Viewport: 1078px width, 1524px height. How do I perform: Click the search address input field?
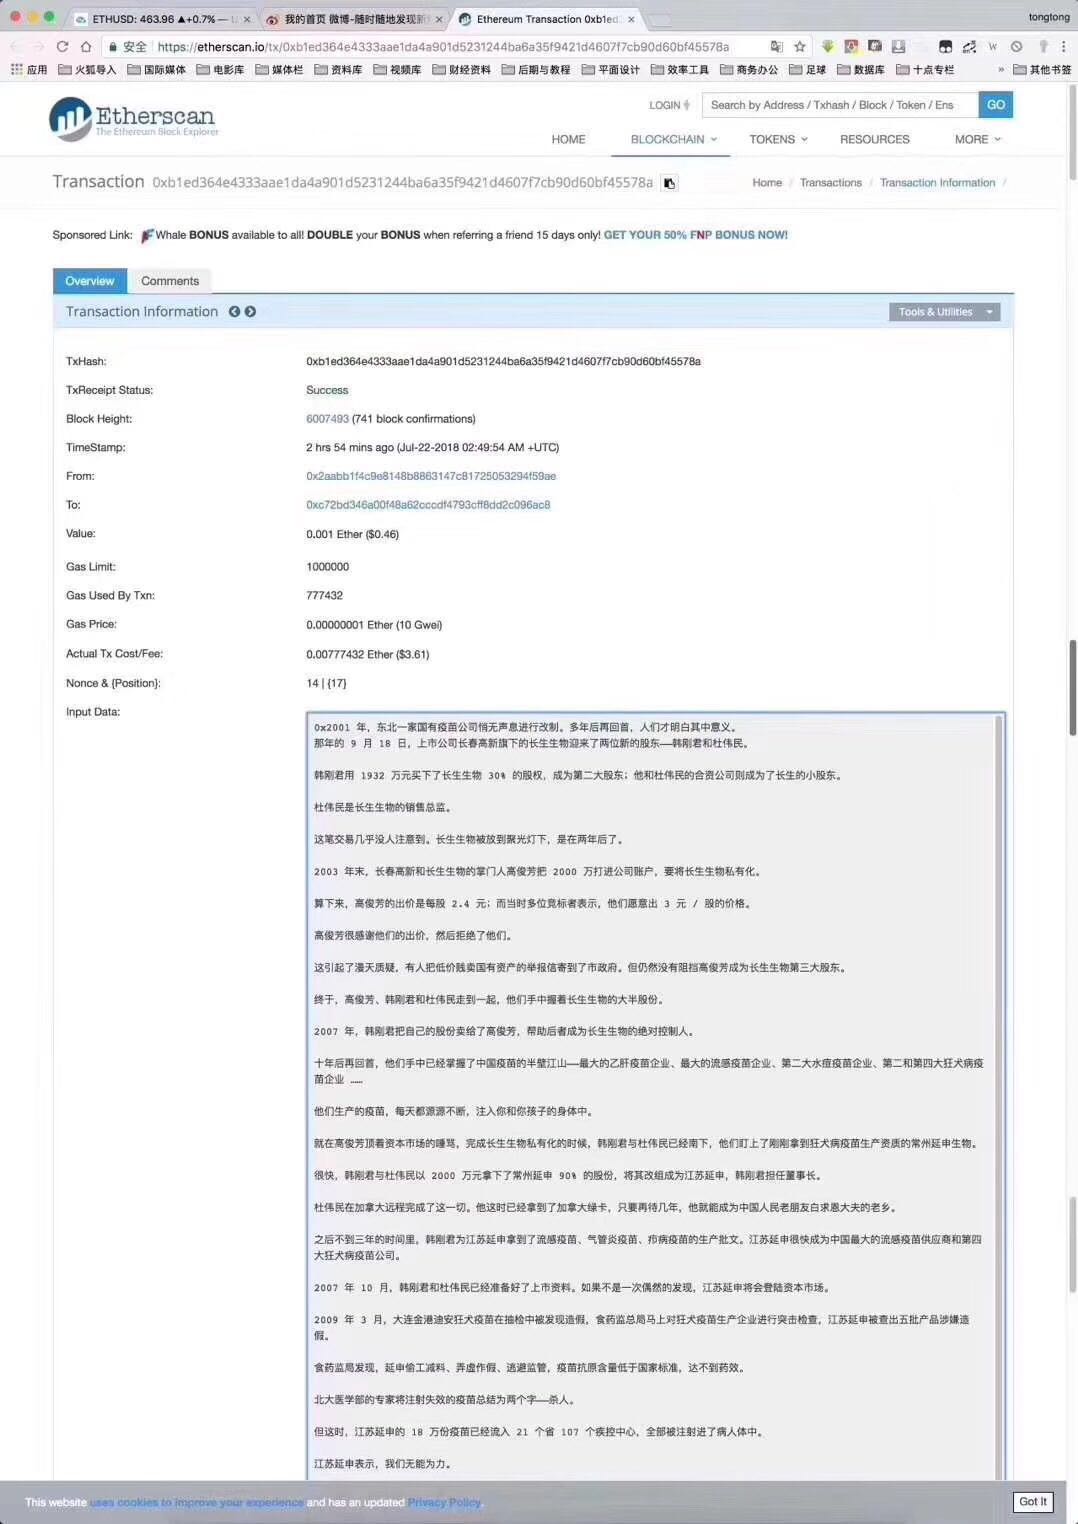[x=840, y=105]
